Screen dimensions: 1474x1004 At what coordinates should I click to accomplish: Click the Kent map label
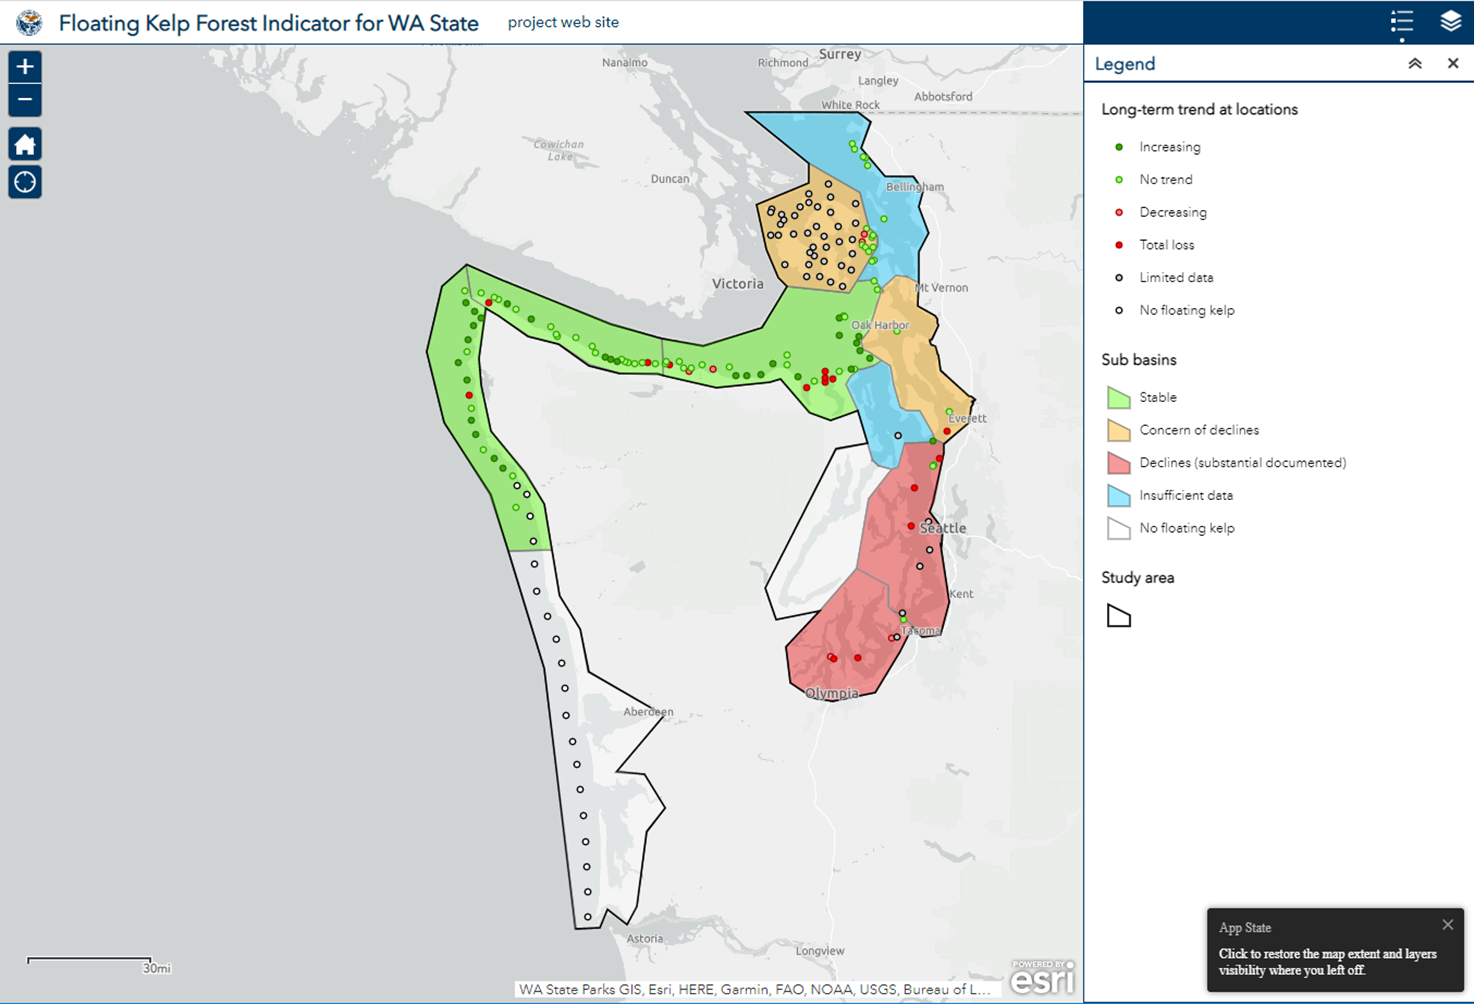961,594
